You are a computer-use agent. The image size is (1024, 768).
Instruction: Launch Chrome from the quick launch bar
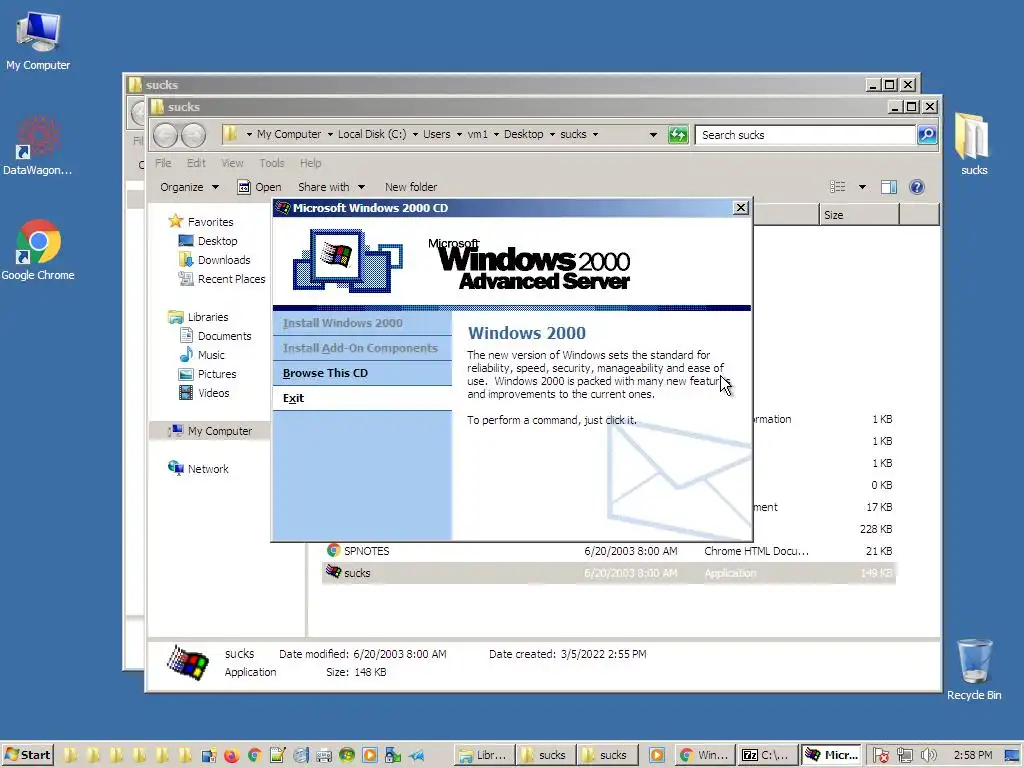[x=255, y=756]
